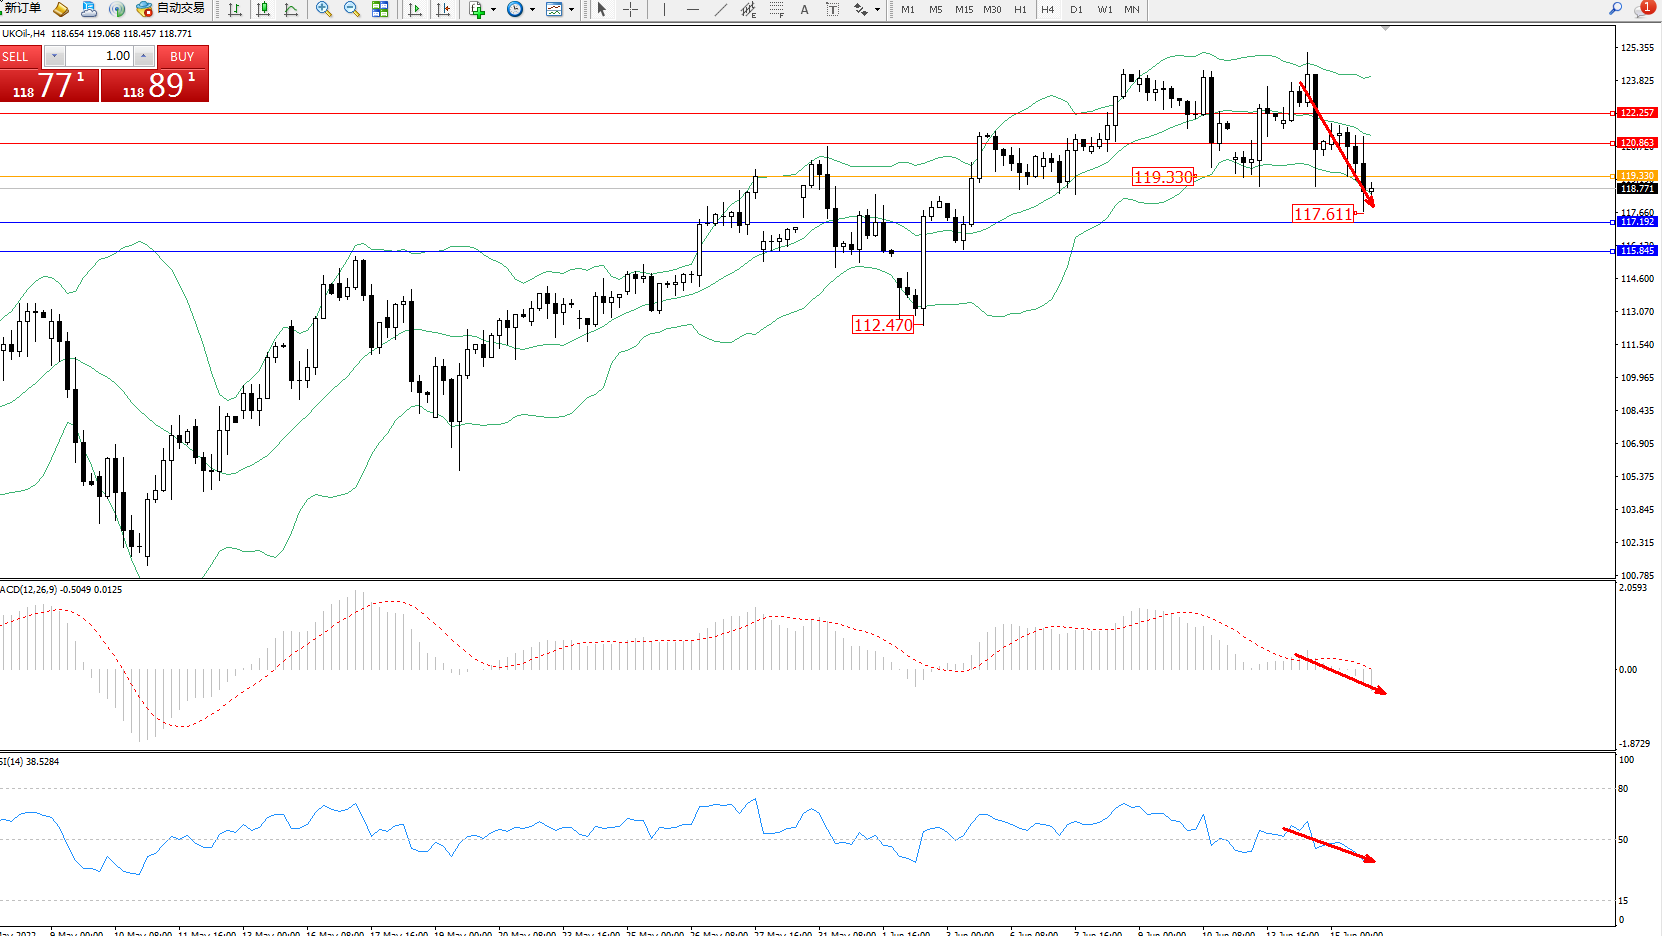Open the add indicators dropdown arrow
Screen dimensions: 1662x936
click(x=493, y=10)
